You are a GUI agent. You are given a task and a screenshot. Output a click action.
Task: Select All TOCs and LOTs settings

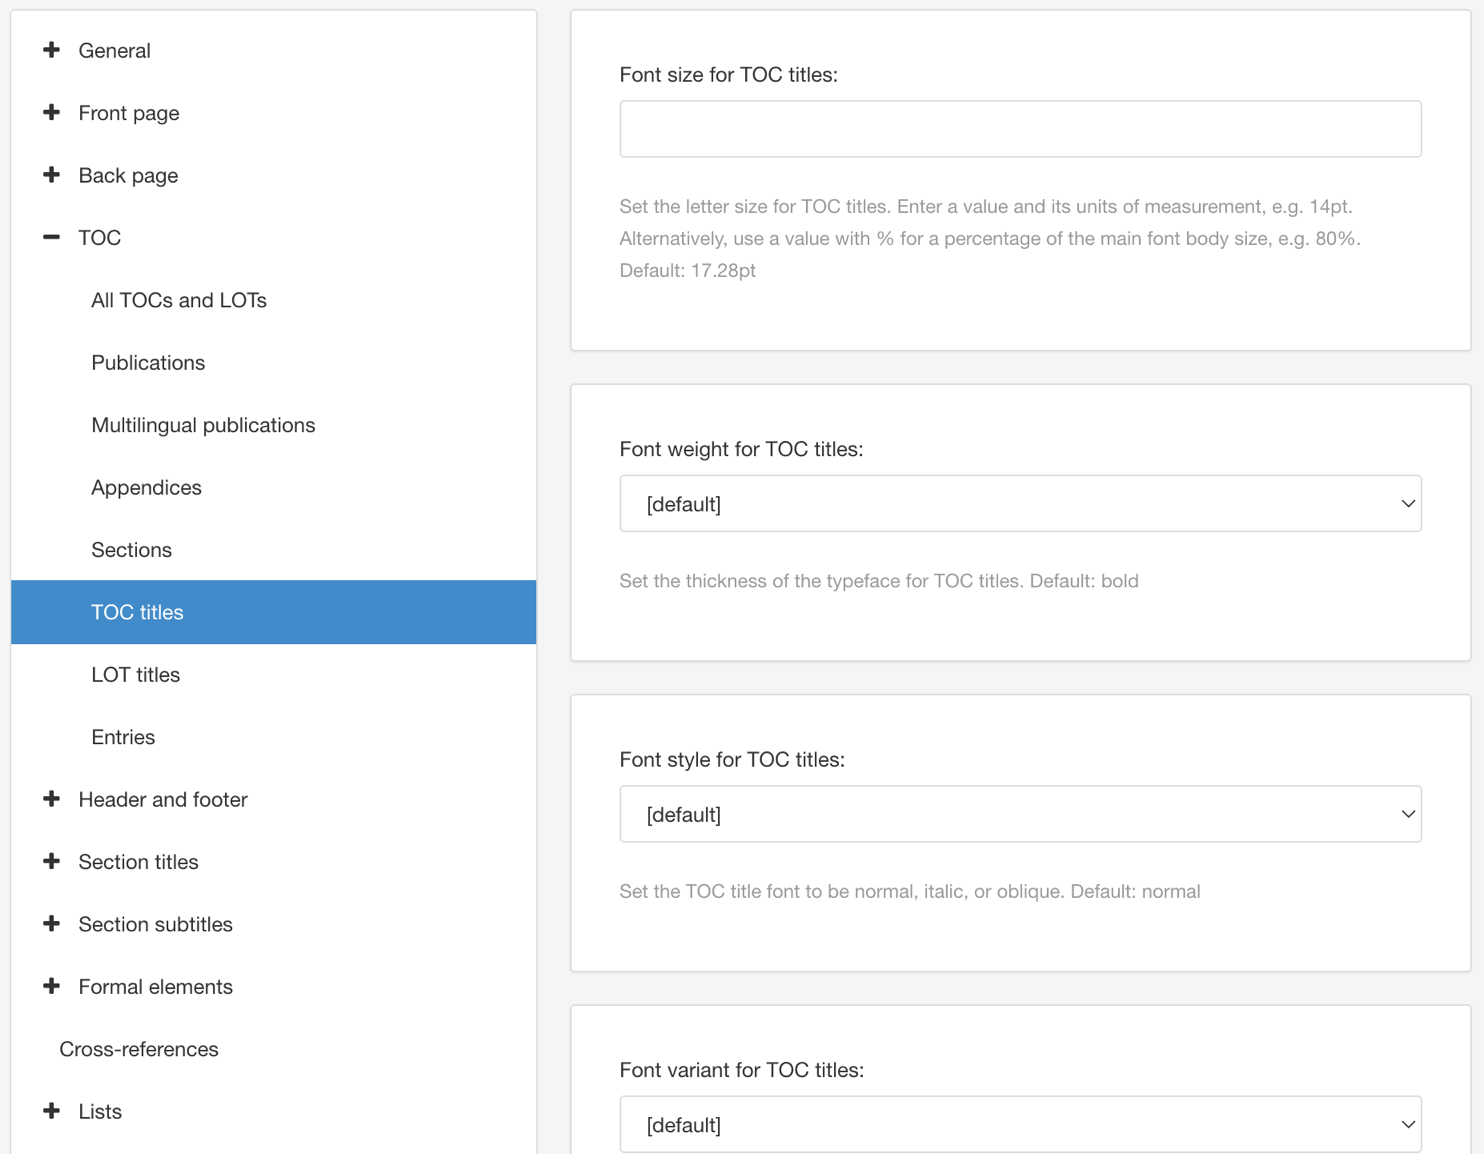pos(178,300)
